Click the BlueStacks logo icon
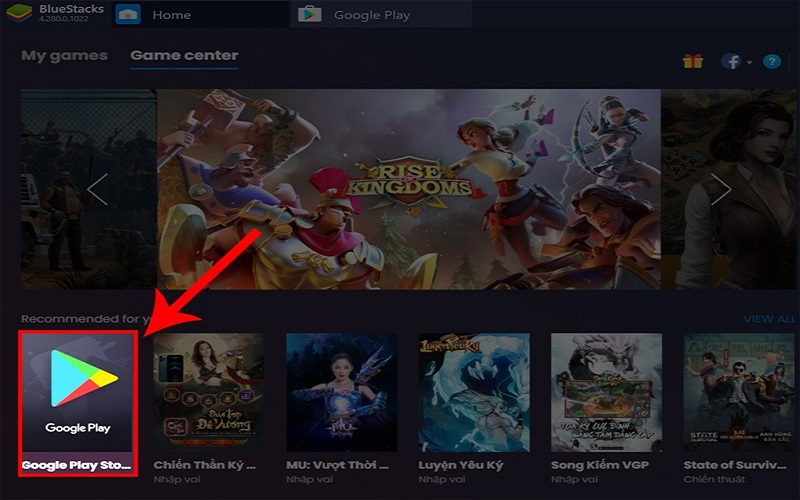 coord(19,13)
